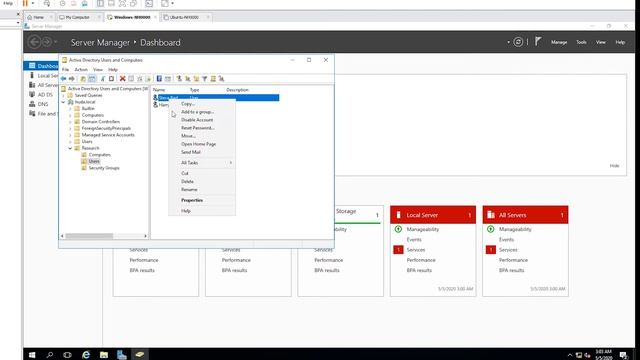Select Security Groups under Research
This screenshot has height=360, width=640.
pos(104,168)
